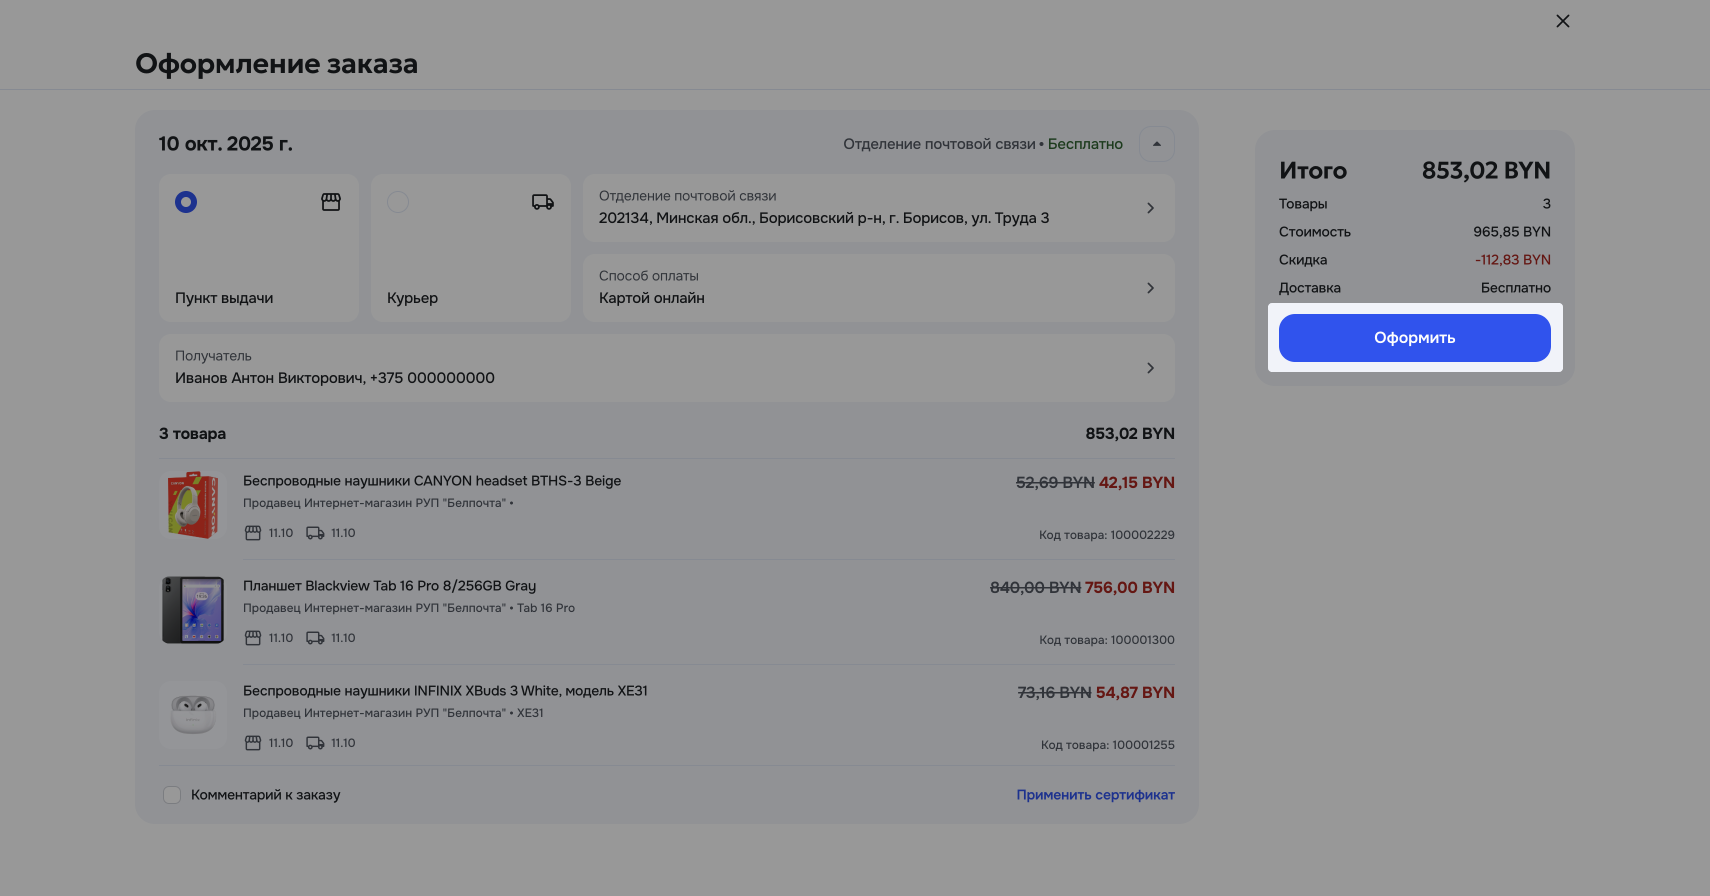
Task: Click the truck icon in Курьер card
Action: (542, 202)
